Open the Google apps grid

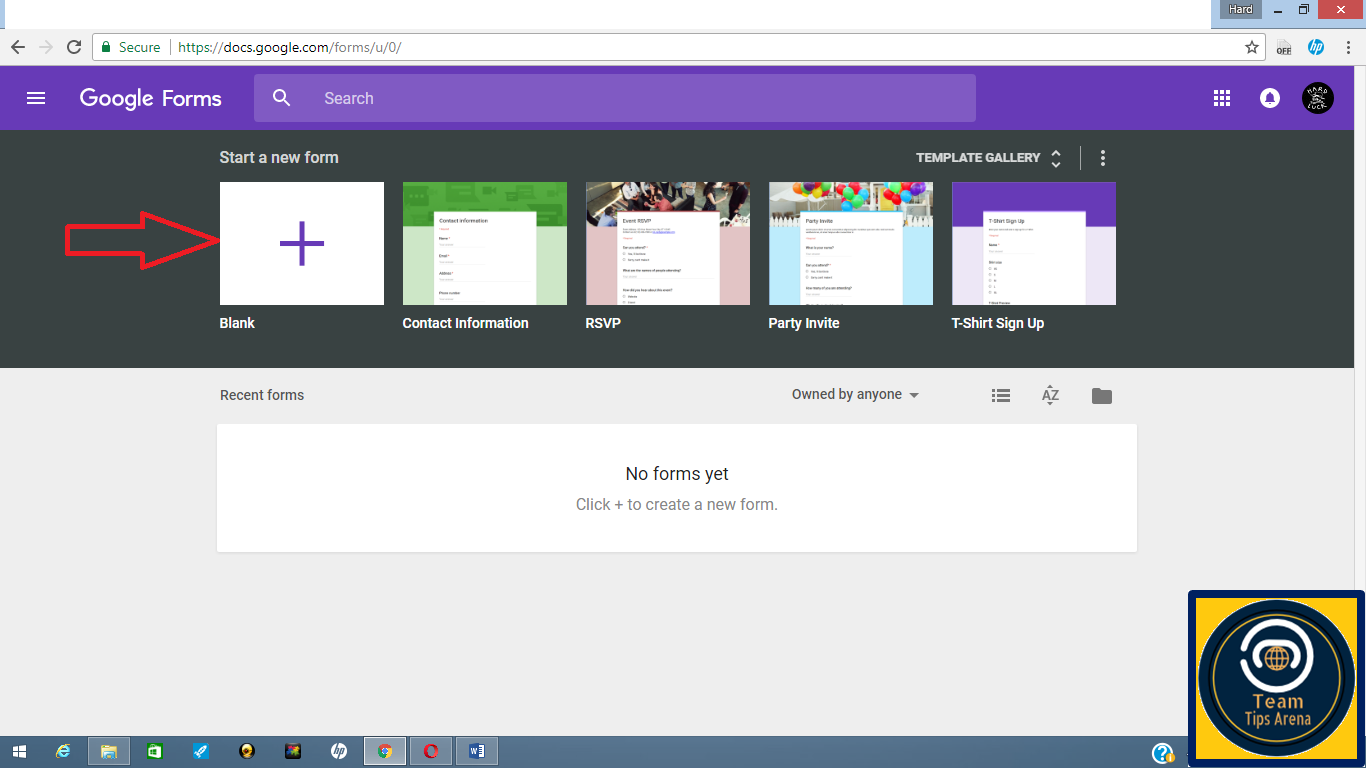(1221, 98)
